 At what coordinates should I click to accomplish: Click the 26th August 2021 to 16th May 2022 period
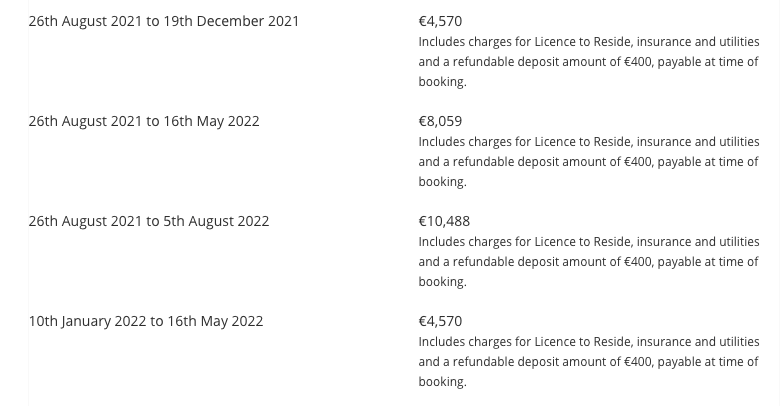[x=144, y=121]
